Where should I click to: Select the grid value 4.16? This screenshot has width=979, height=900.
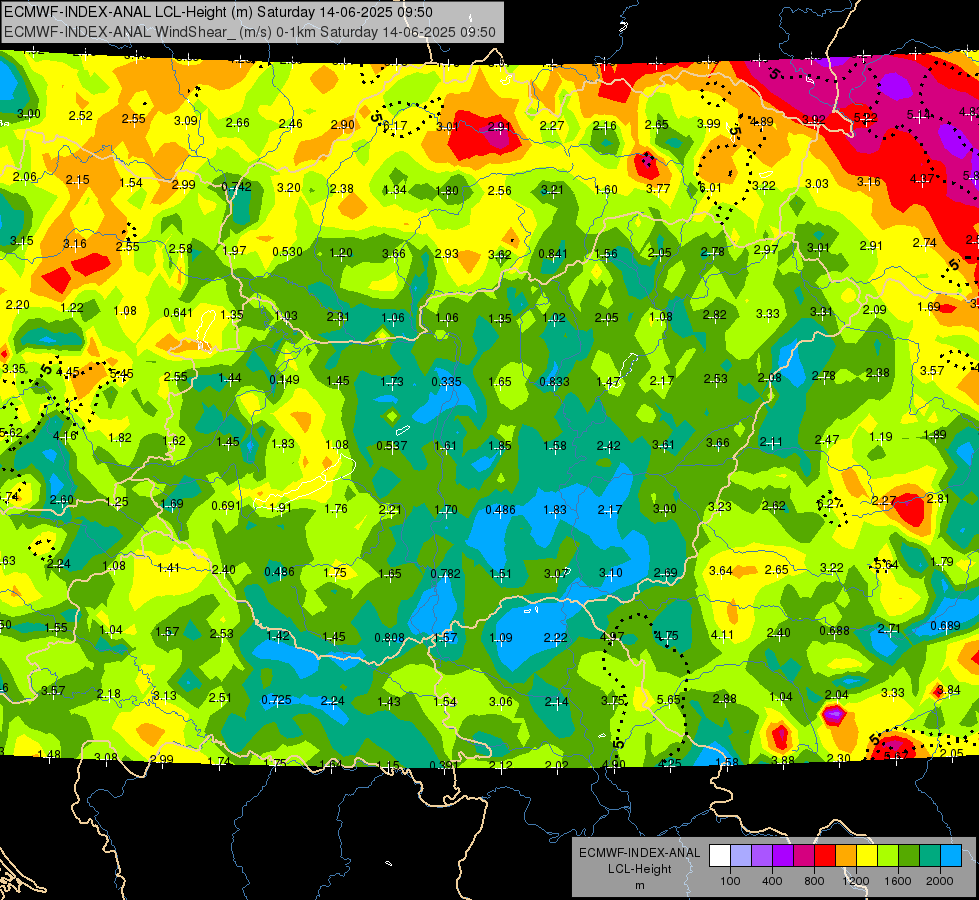(x=65, y=436)
